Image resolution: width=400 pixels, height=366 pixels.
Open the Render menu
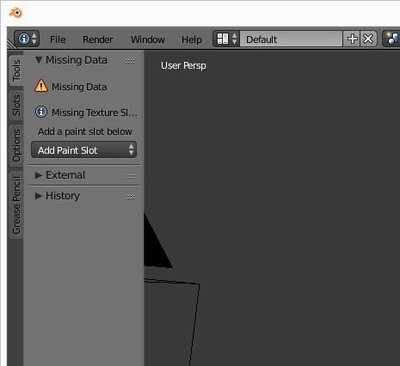(x=98, y=39)
